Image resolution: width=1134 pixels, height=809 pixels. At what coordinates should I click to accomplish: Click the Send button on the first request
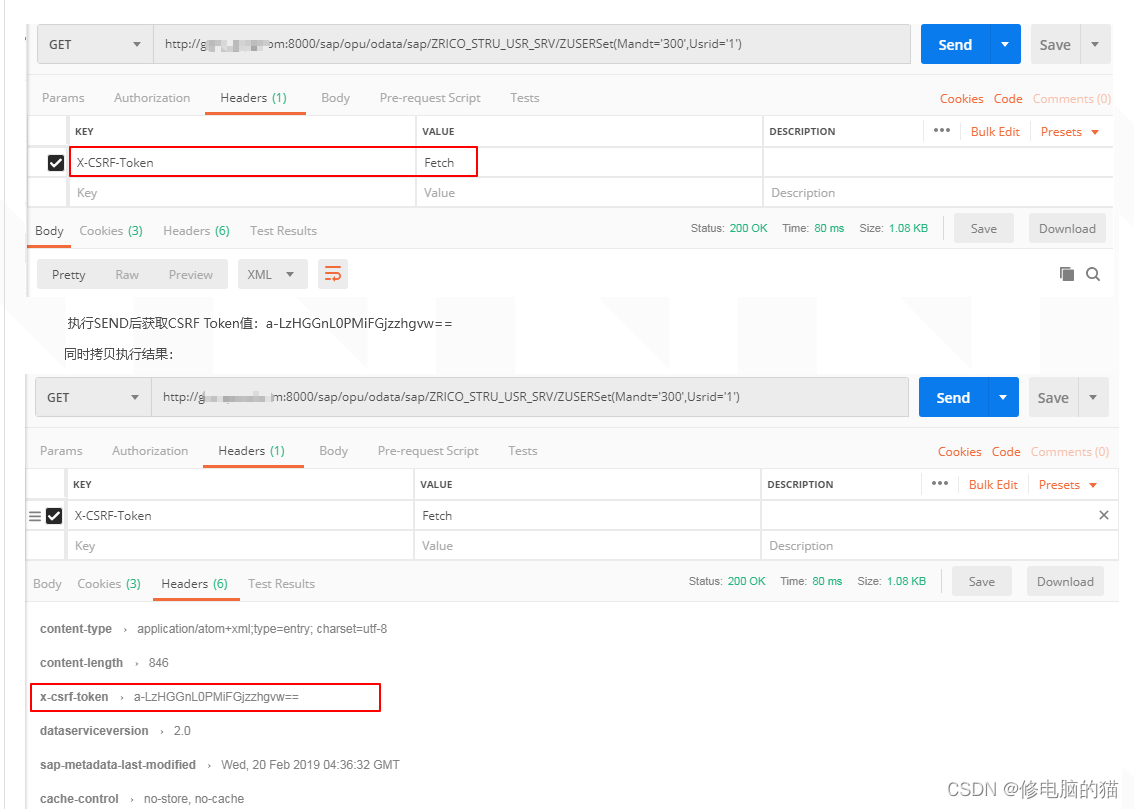pyautogui.click(x=955, y=44)
